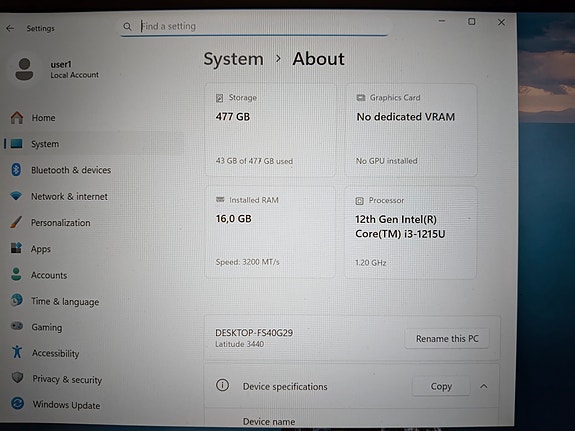Click the Gaming controller icon
This screenshot has width=575, height=431.
pos(17,326)
